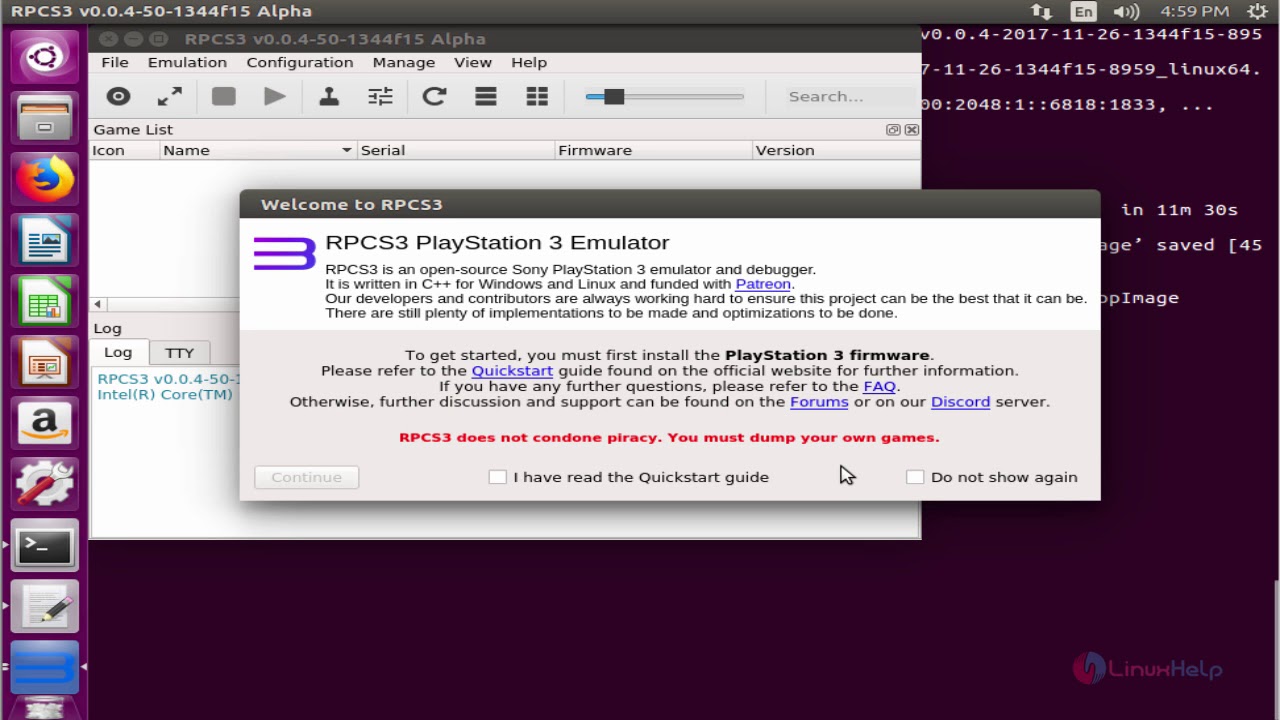Click the left arrow of game list scrollbar
The height and width of the screenshot is (720, 1280).
[97, 304]
